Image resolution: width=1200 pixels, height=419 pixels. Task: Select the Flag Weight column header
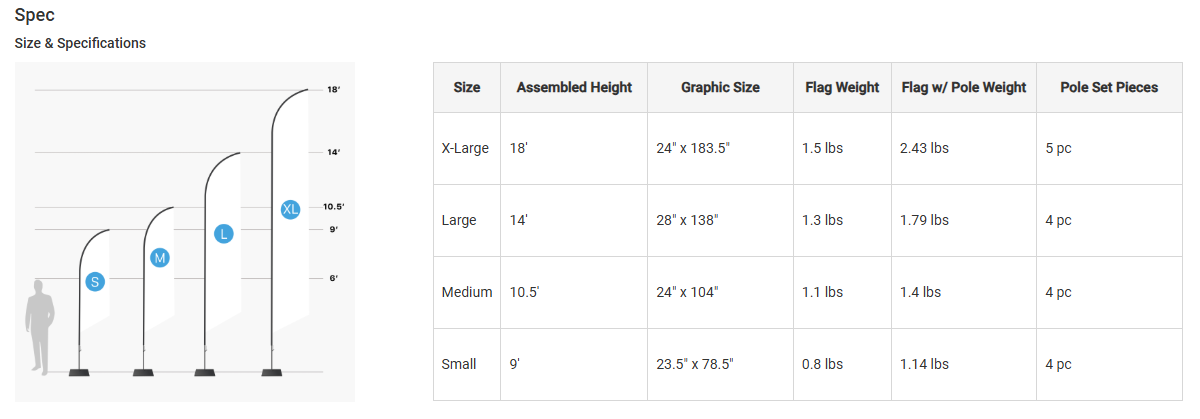pos(842,88)
